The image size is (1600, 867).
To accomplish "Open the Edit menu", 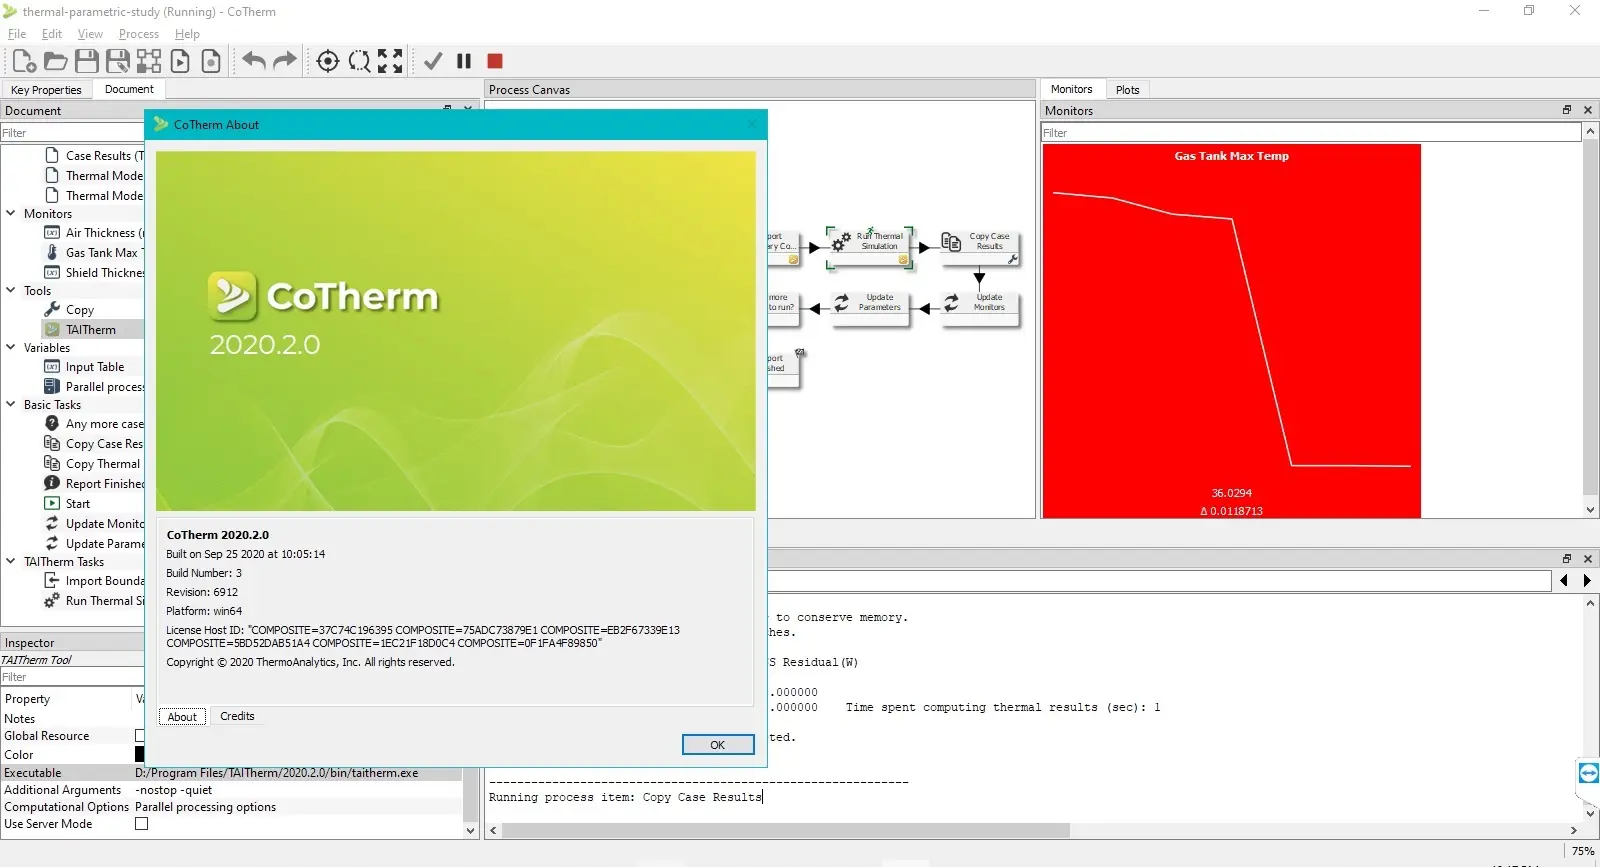I will (52, 34).
